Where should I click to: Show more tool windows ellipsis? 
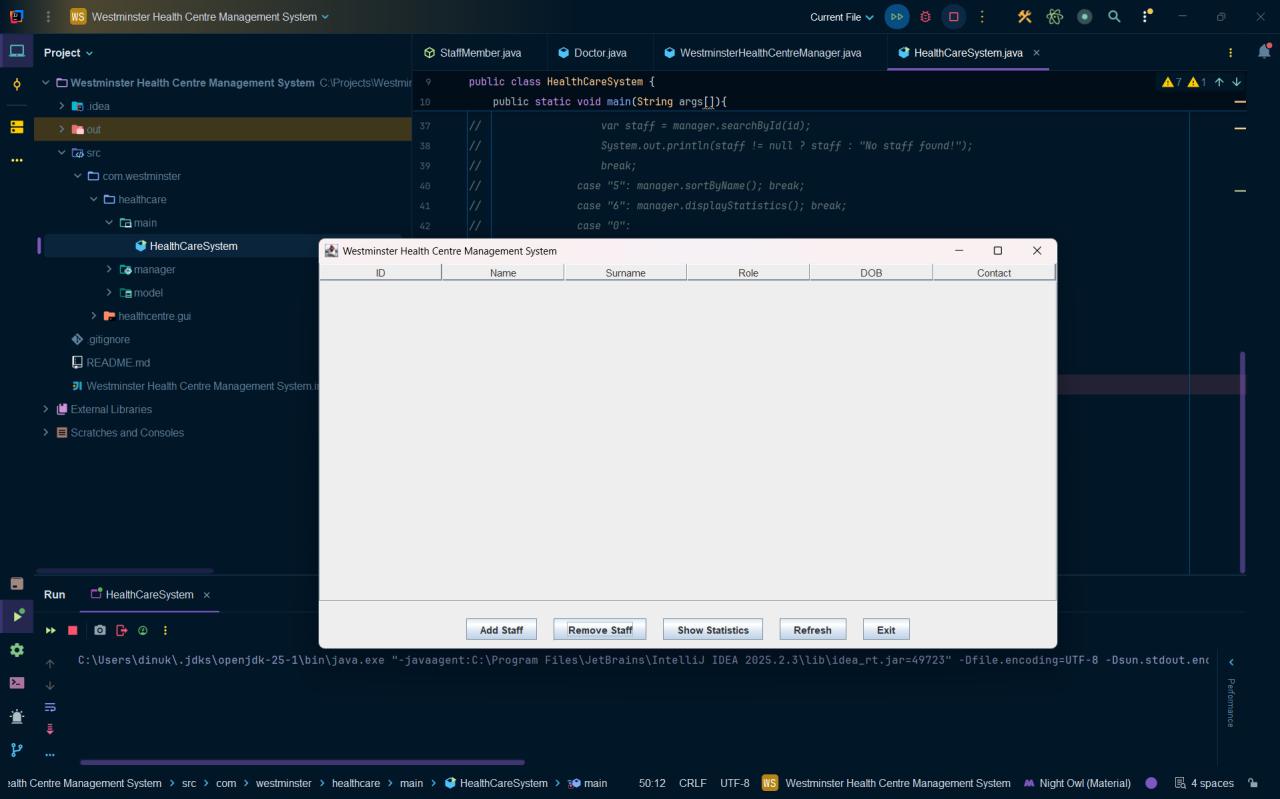[x=17, y=160]
